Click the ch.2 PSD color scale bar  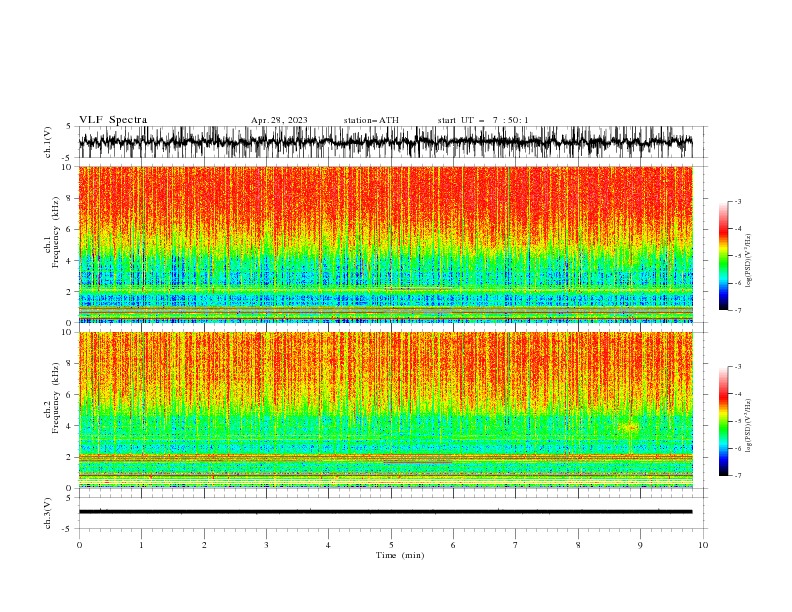tap(723, 421)
